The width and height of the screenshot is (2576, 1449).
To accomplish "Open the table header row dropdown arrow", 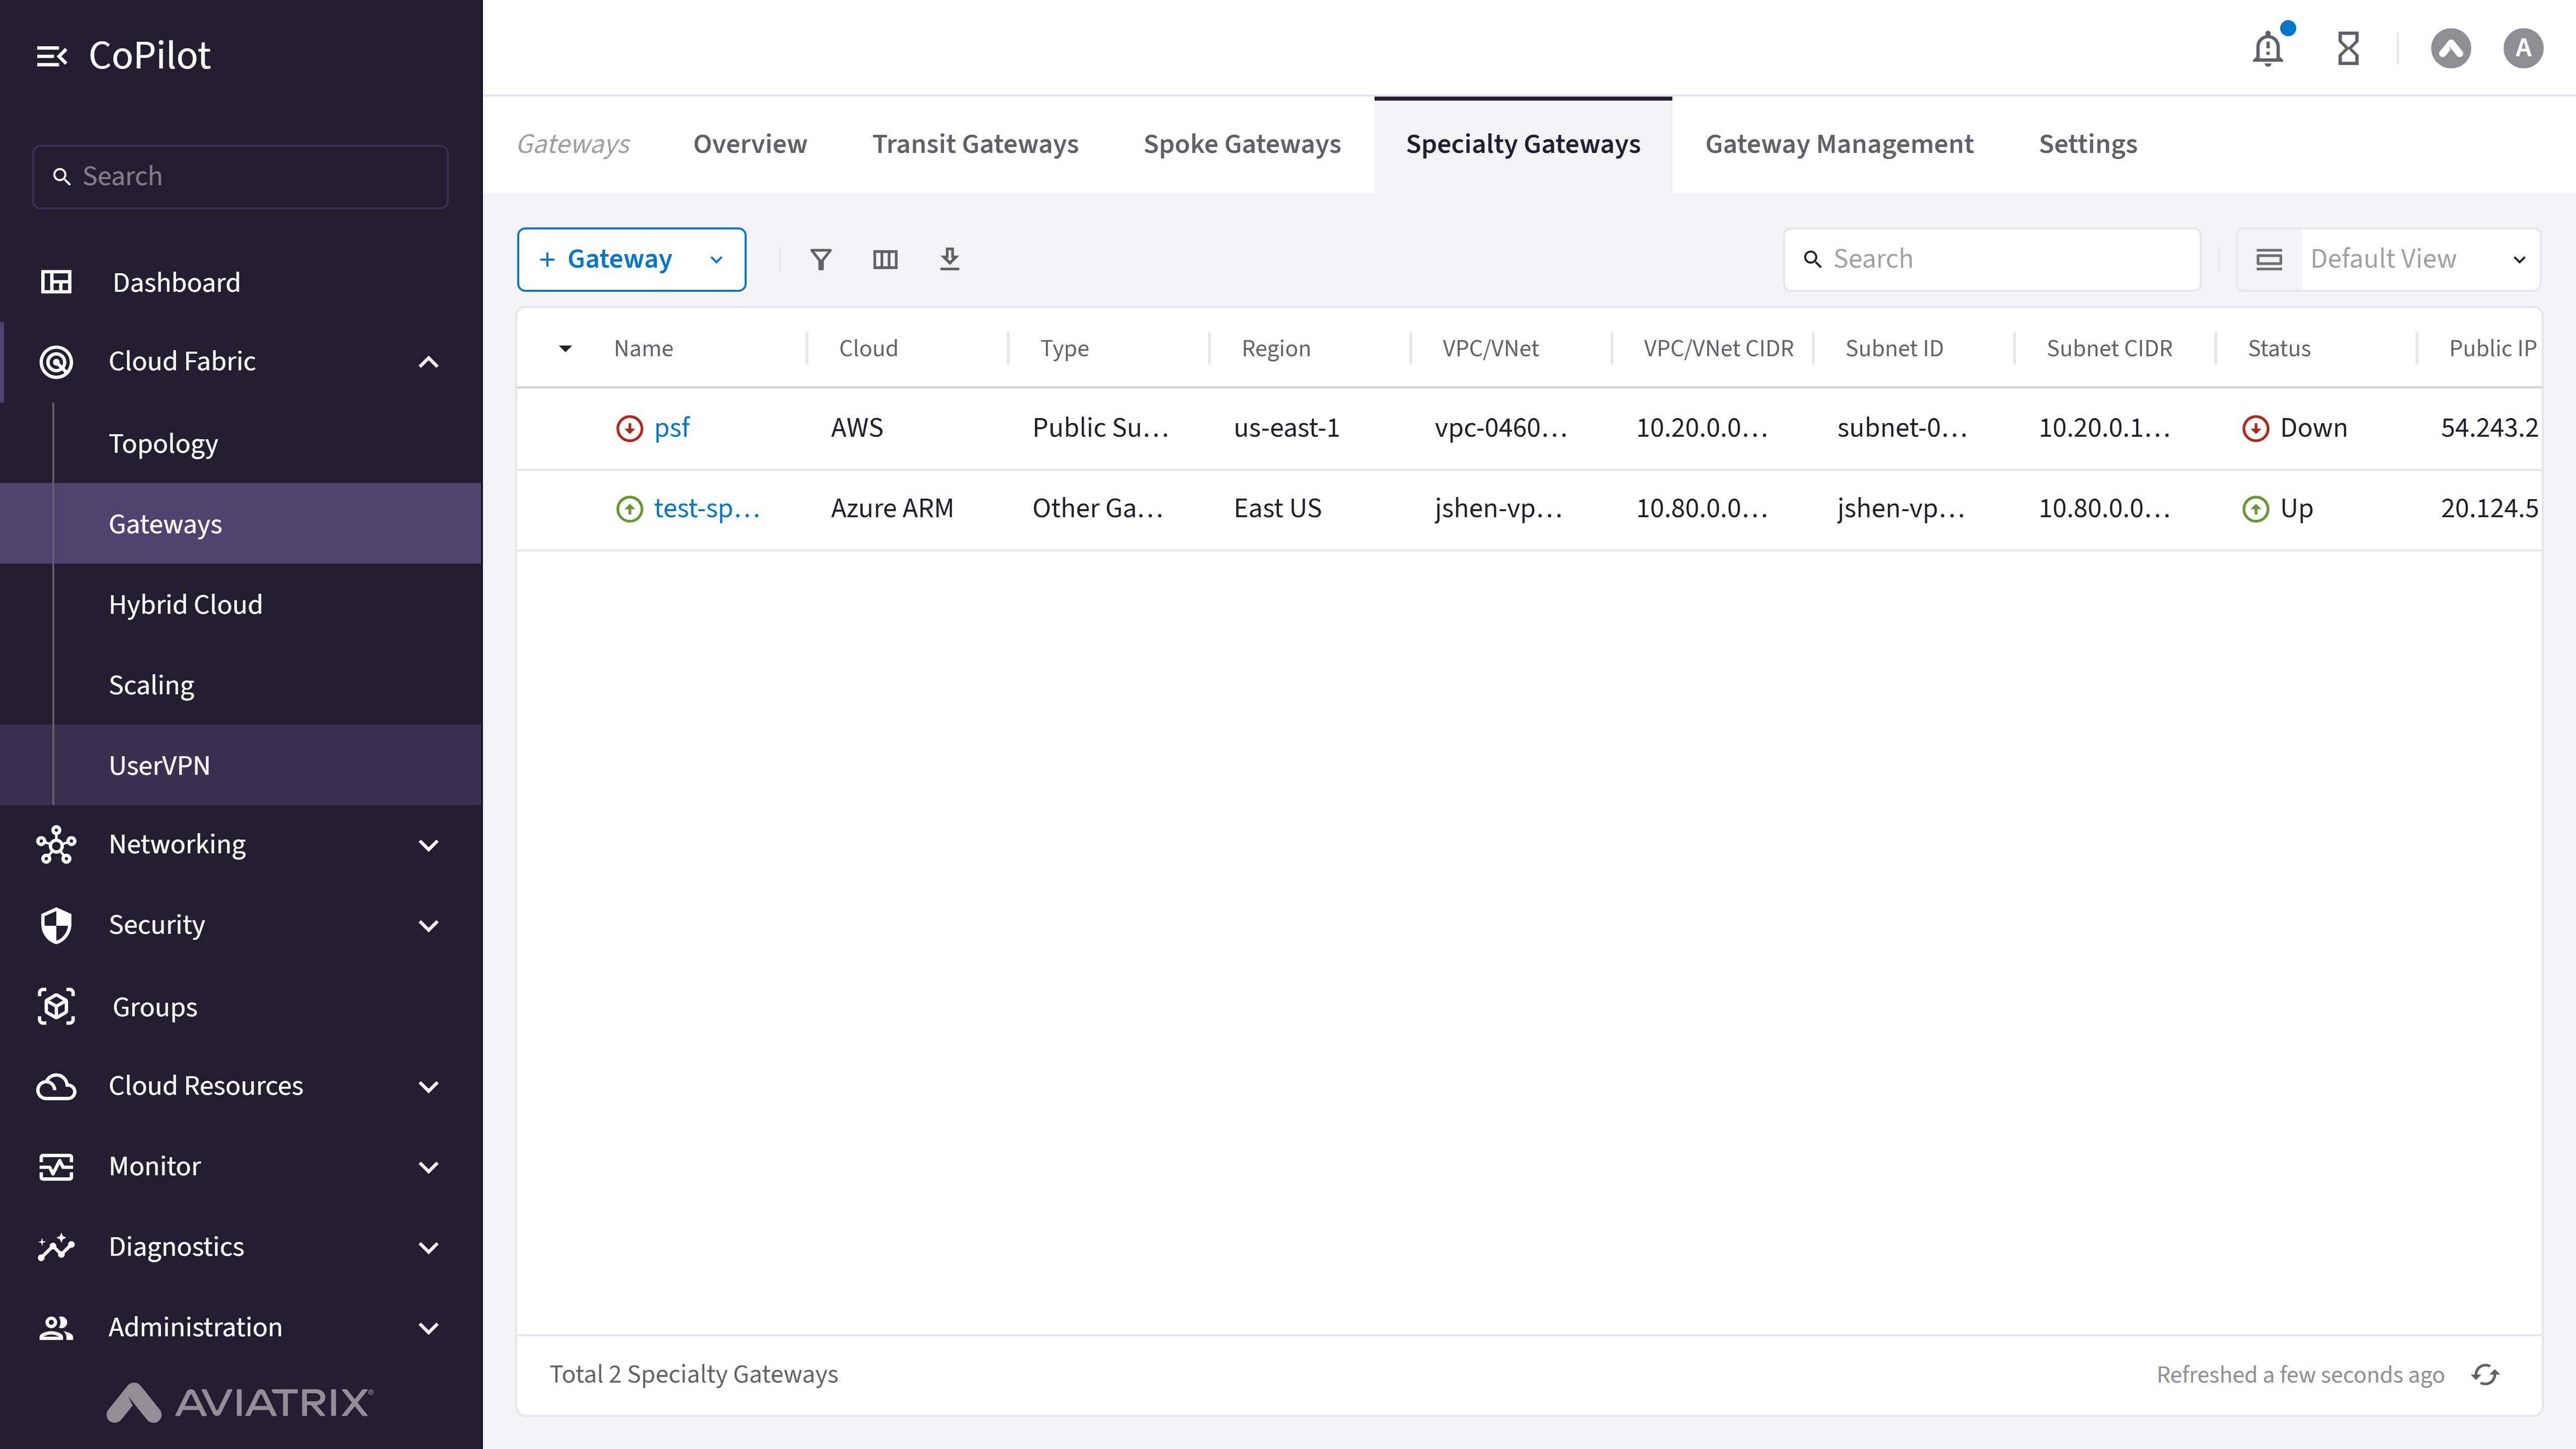I will pyautogui.click(x=565, y=348).
